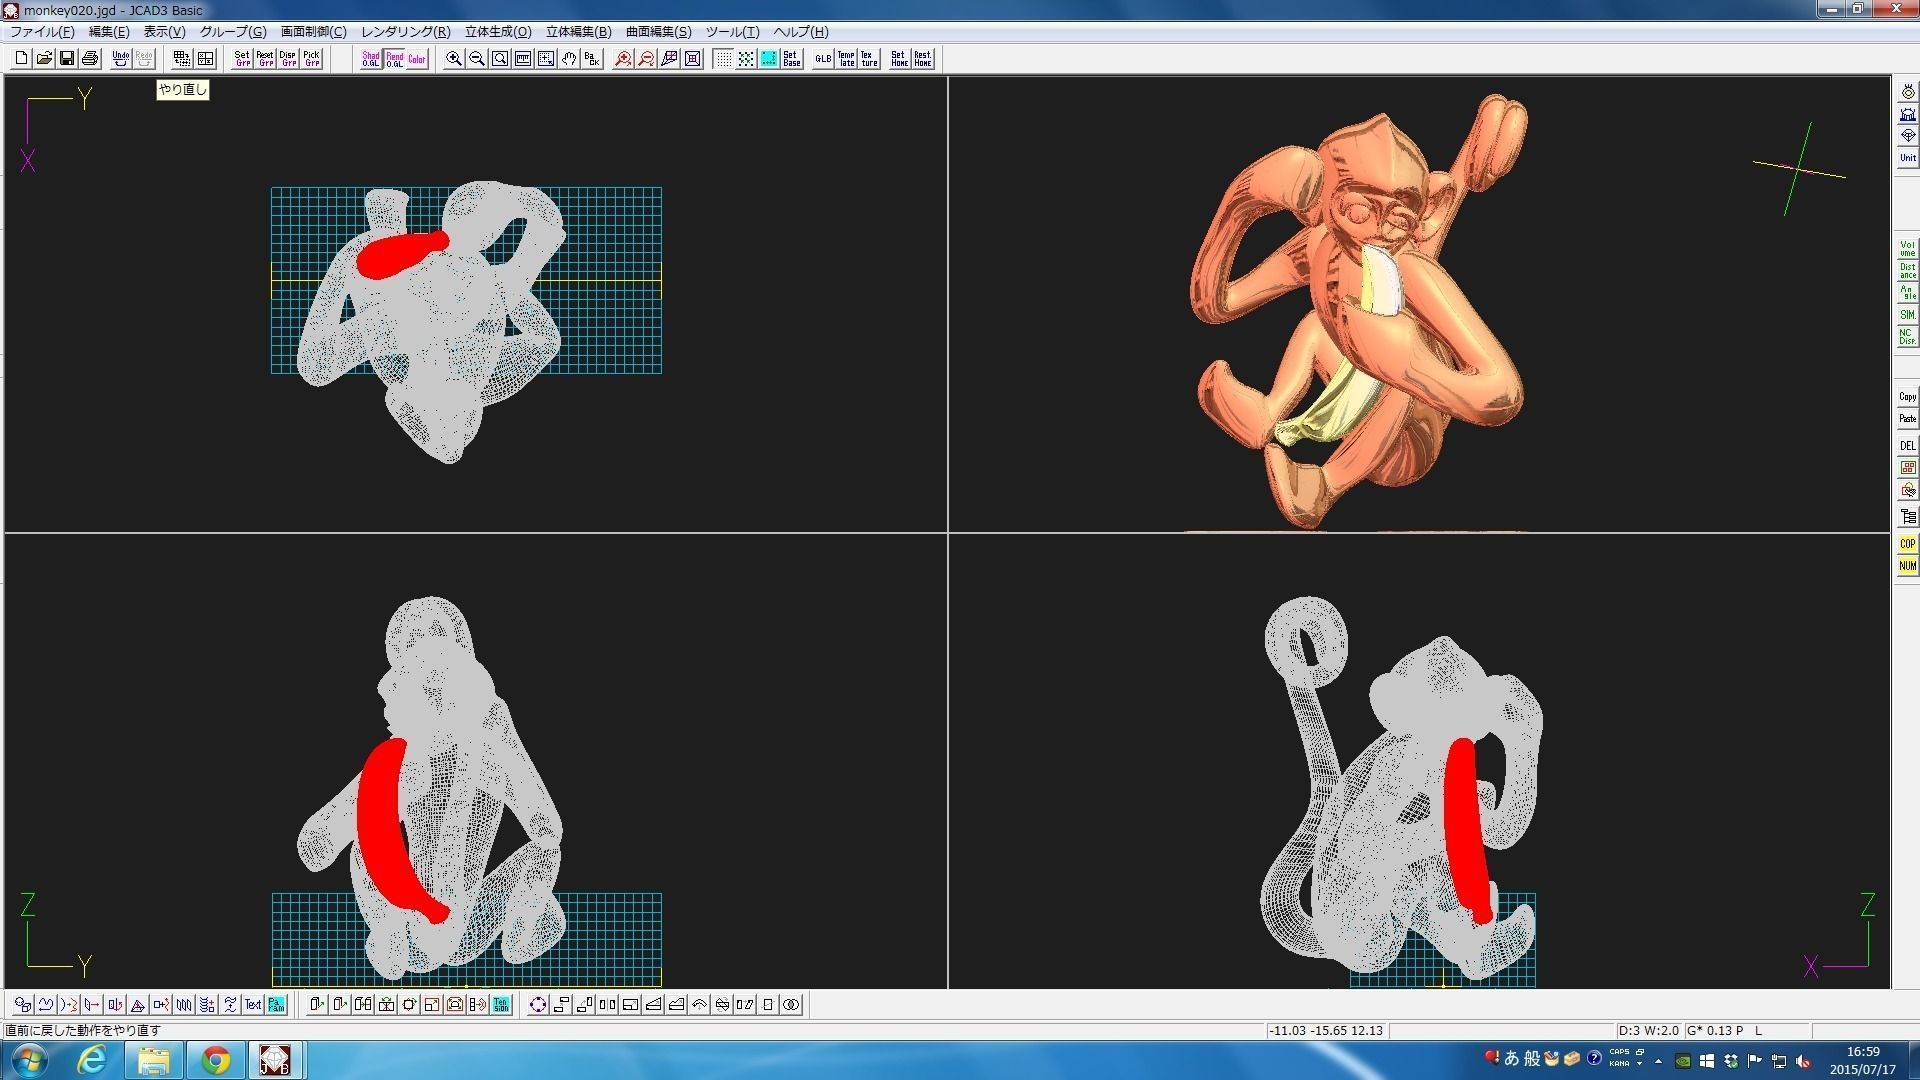Click the triangle pyramid tool icon
This screenshot has width=1920, height=1080.
pos(138,1005)
